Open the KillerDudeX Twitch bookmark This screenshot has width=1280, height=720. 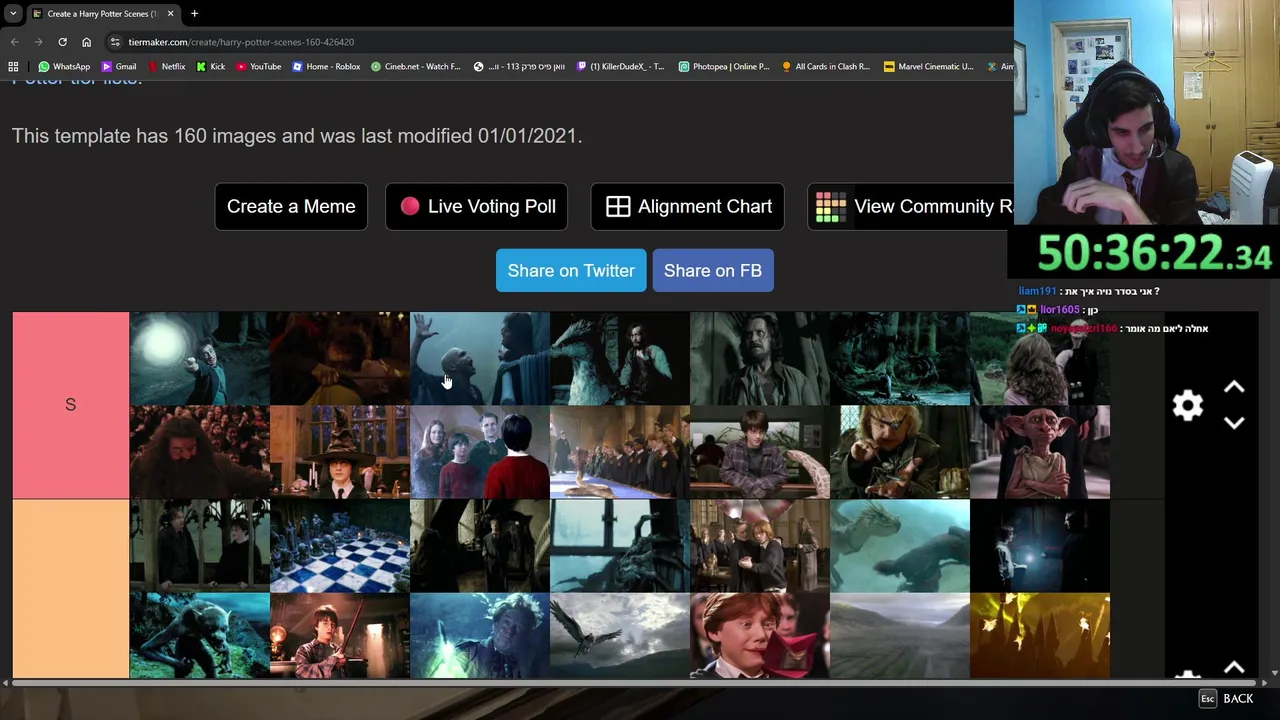620,67
